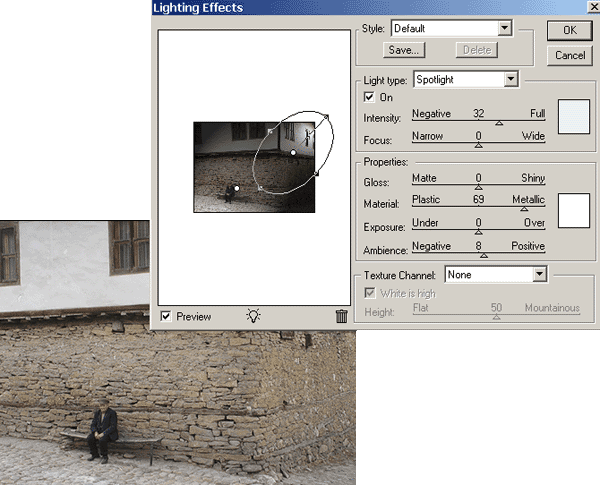Toggle the White is high checkbox
Screen dimensions: 600x485
(x=370, y=293)
